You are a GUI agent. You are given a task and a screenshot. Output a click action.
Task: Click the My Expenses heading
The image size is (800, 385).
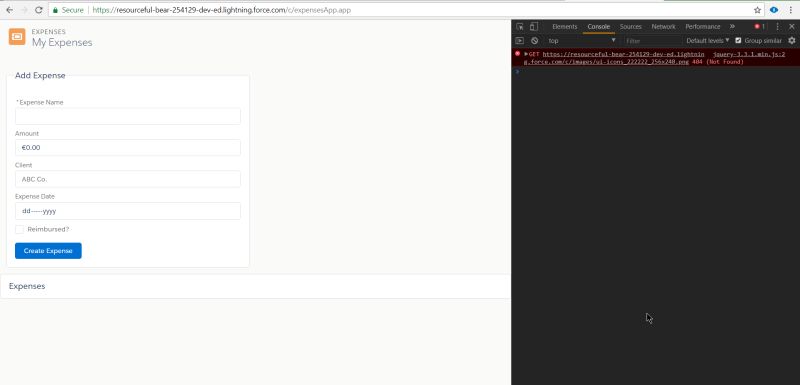(62, 42)
